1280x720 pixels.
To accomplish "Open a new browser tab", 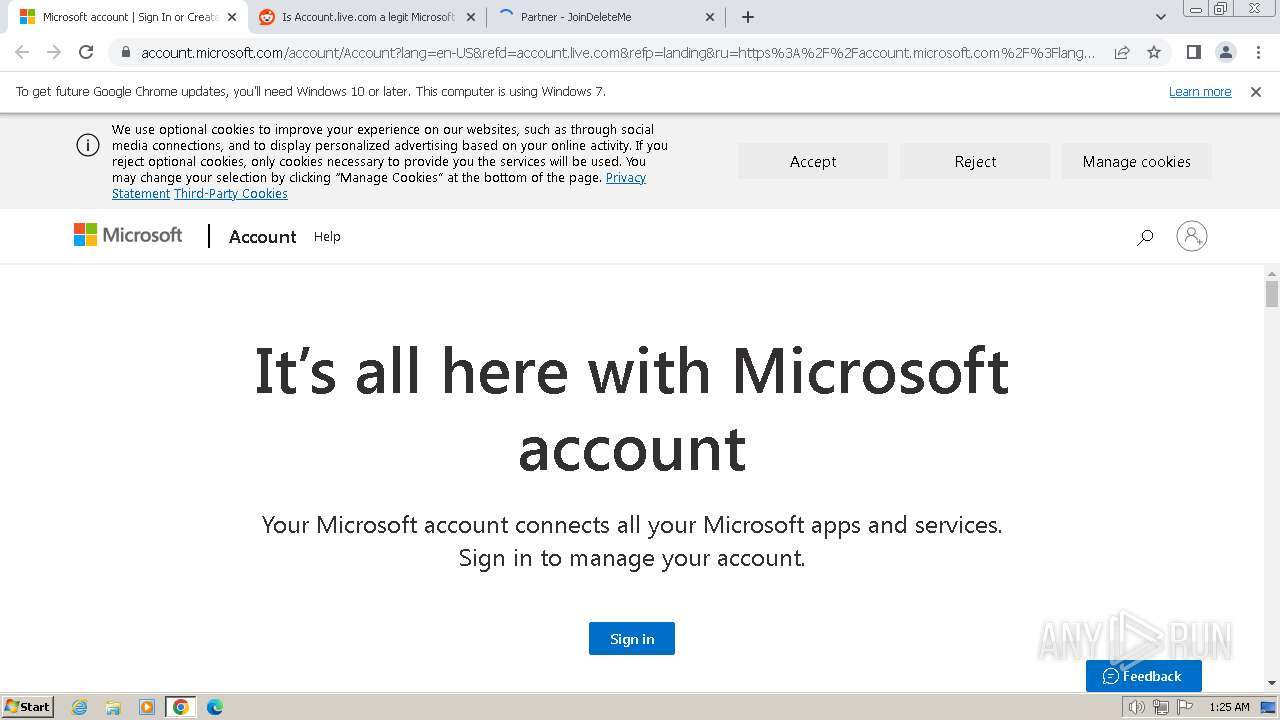I will [748, 17].
